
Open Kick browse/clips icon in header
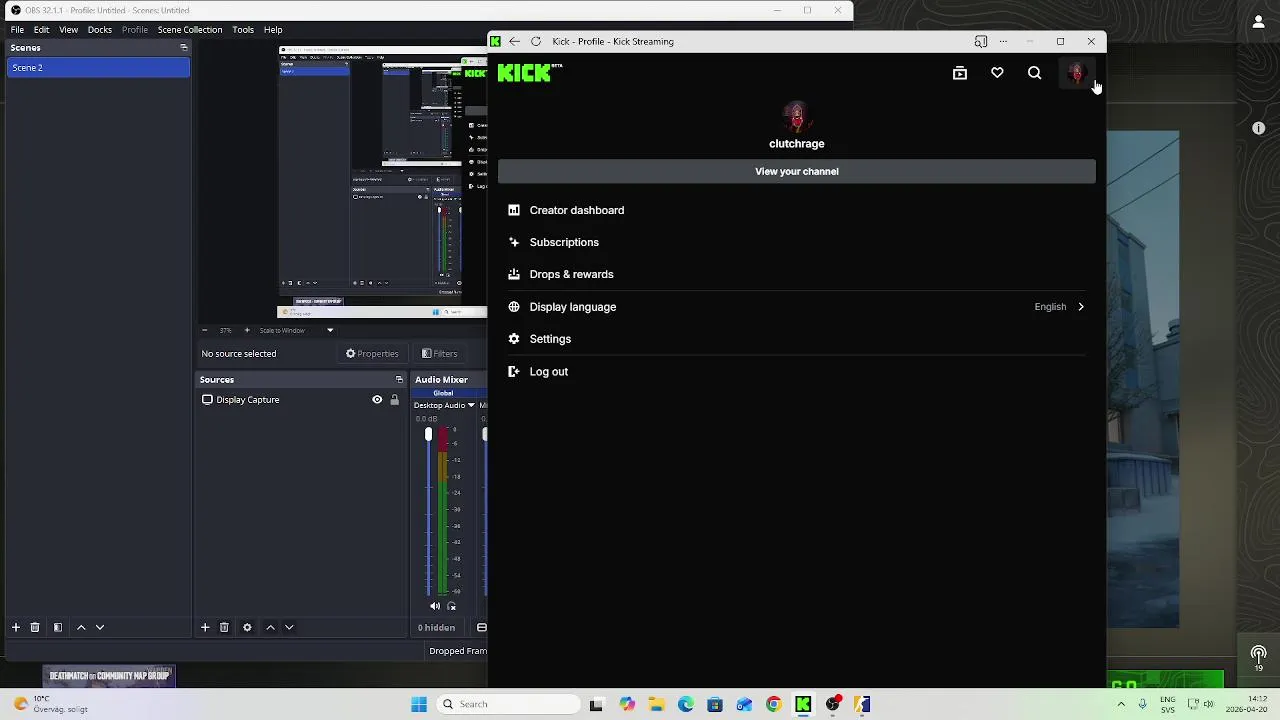[960, 73]
